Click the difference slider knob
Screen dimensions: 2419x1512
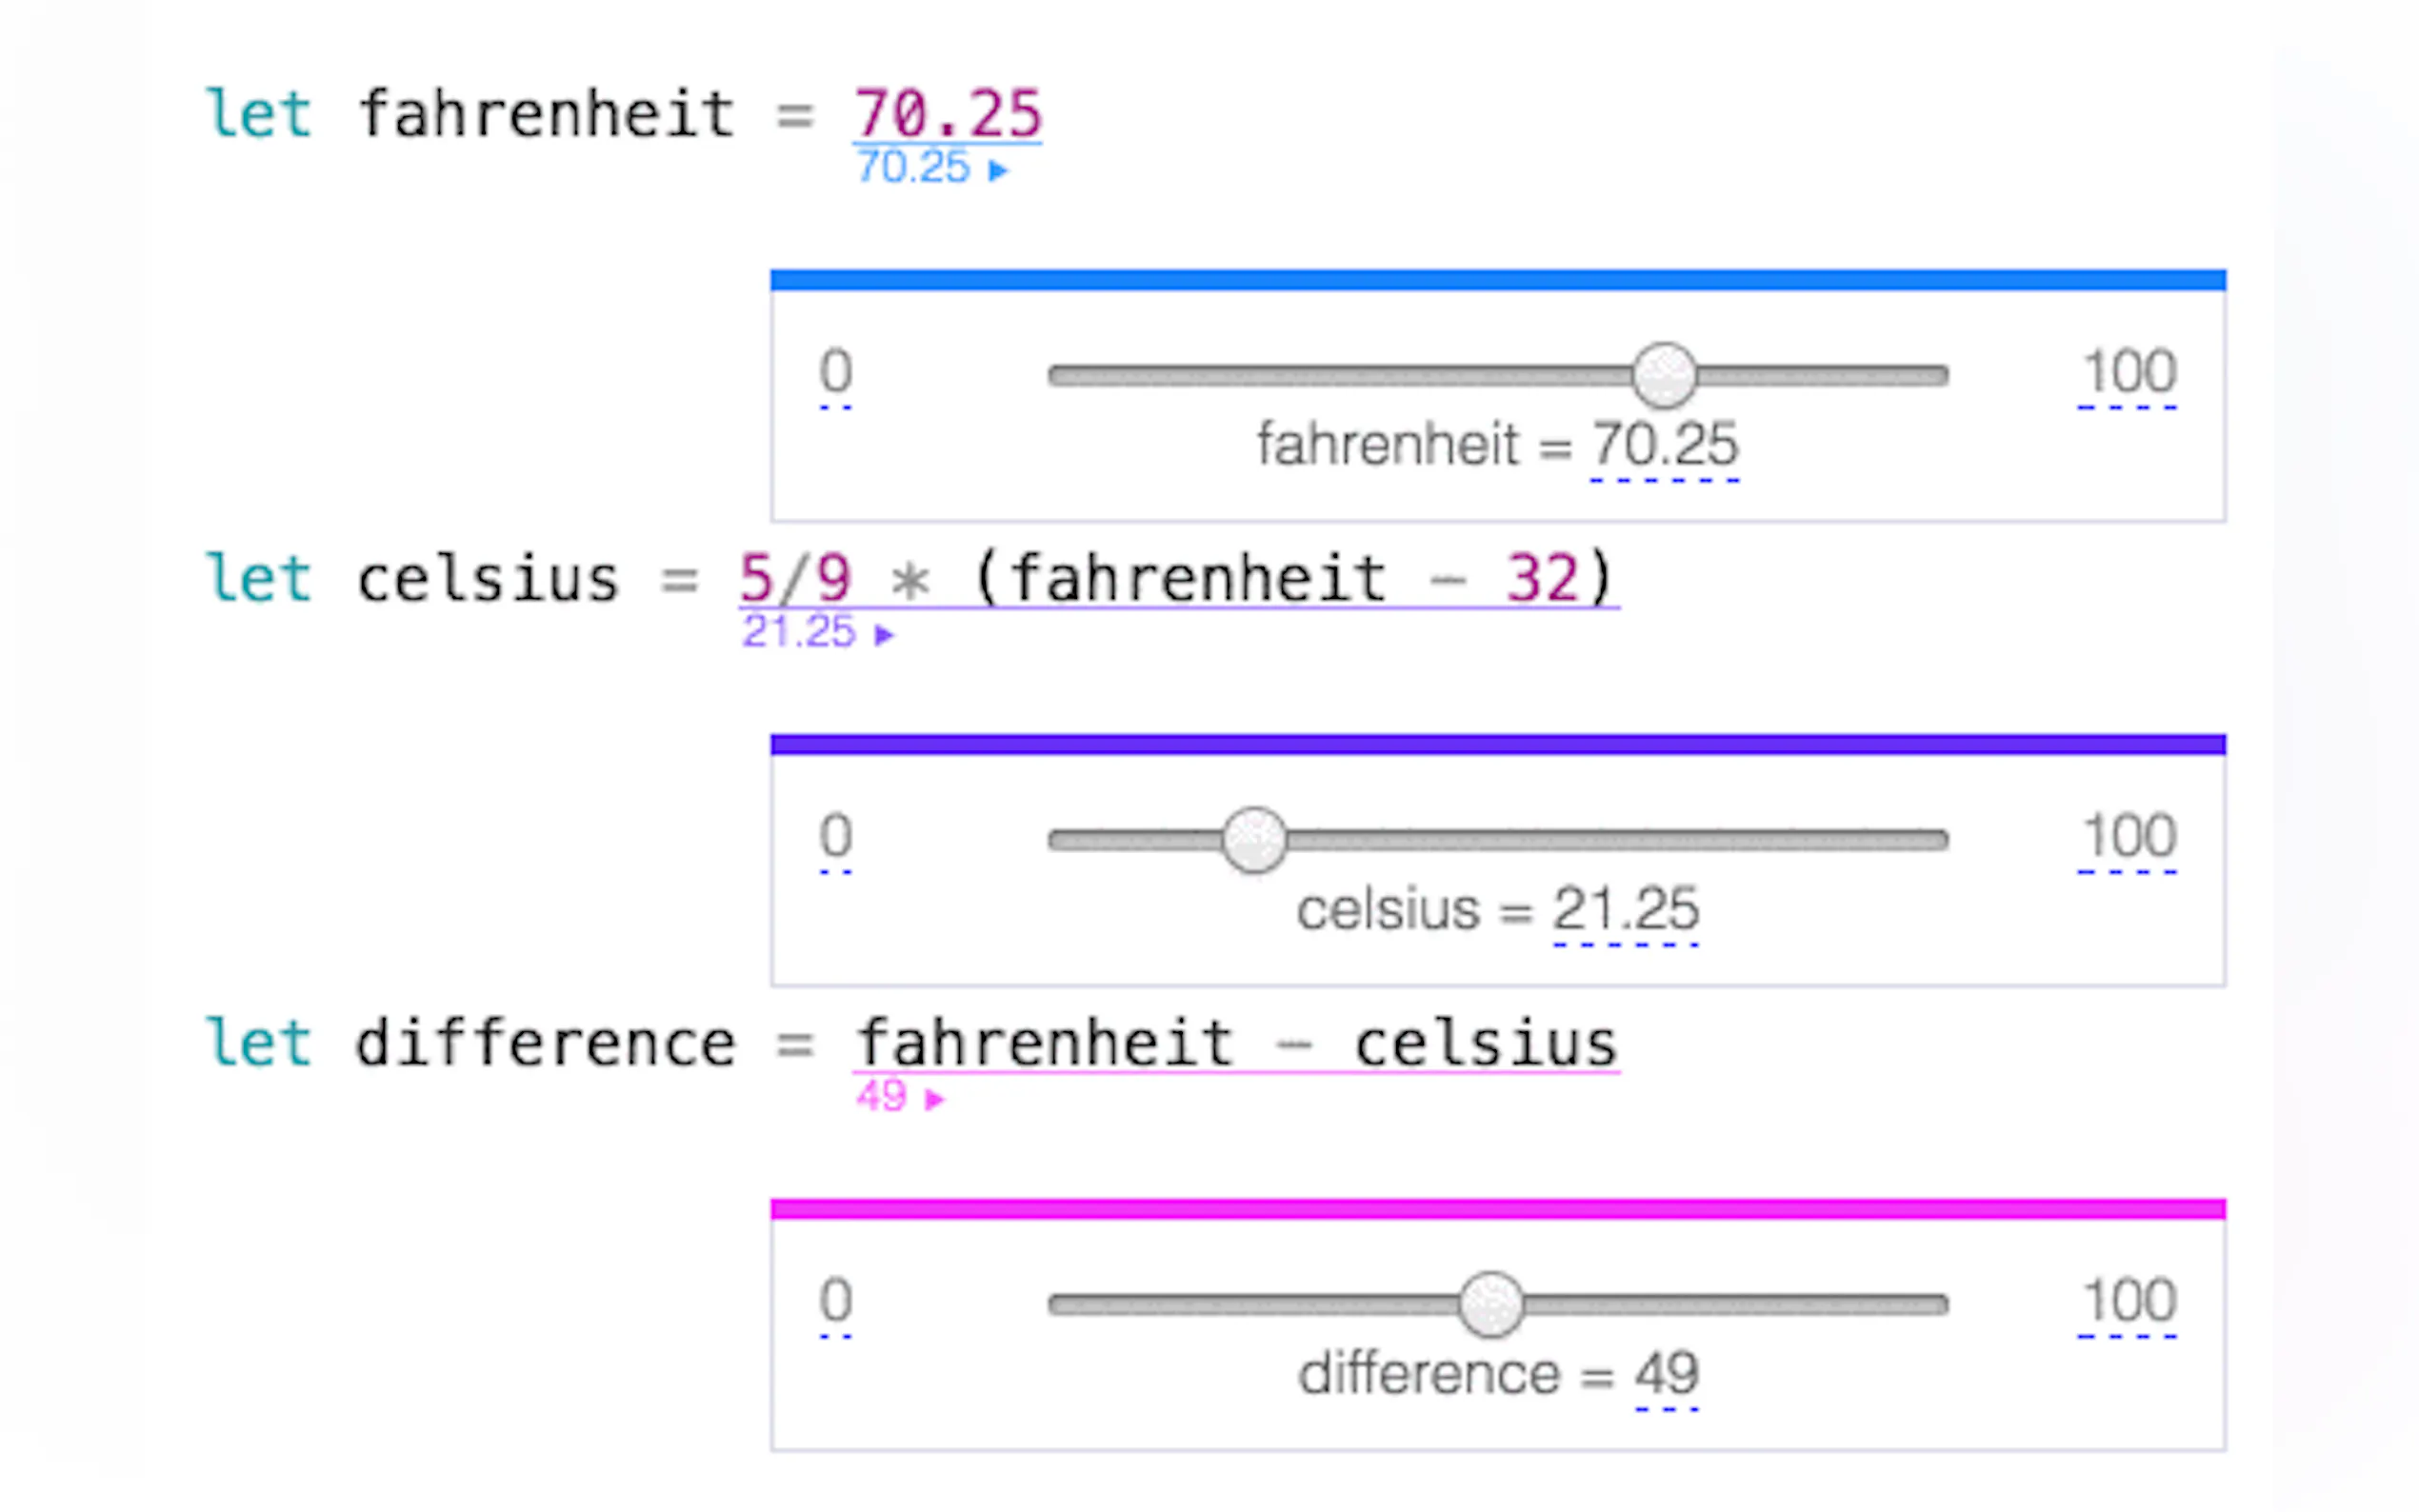[1490, 1304]
